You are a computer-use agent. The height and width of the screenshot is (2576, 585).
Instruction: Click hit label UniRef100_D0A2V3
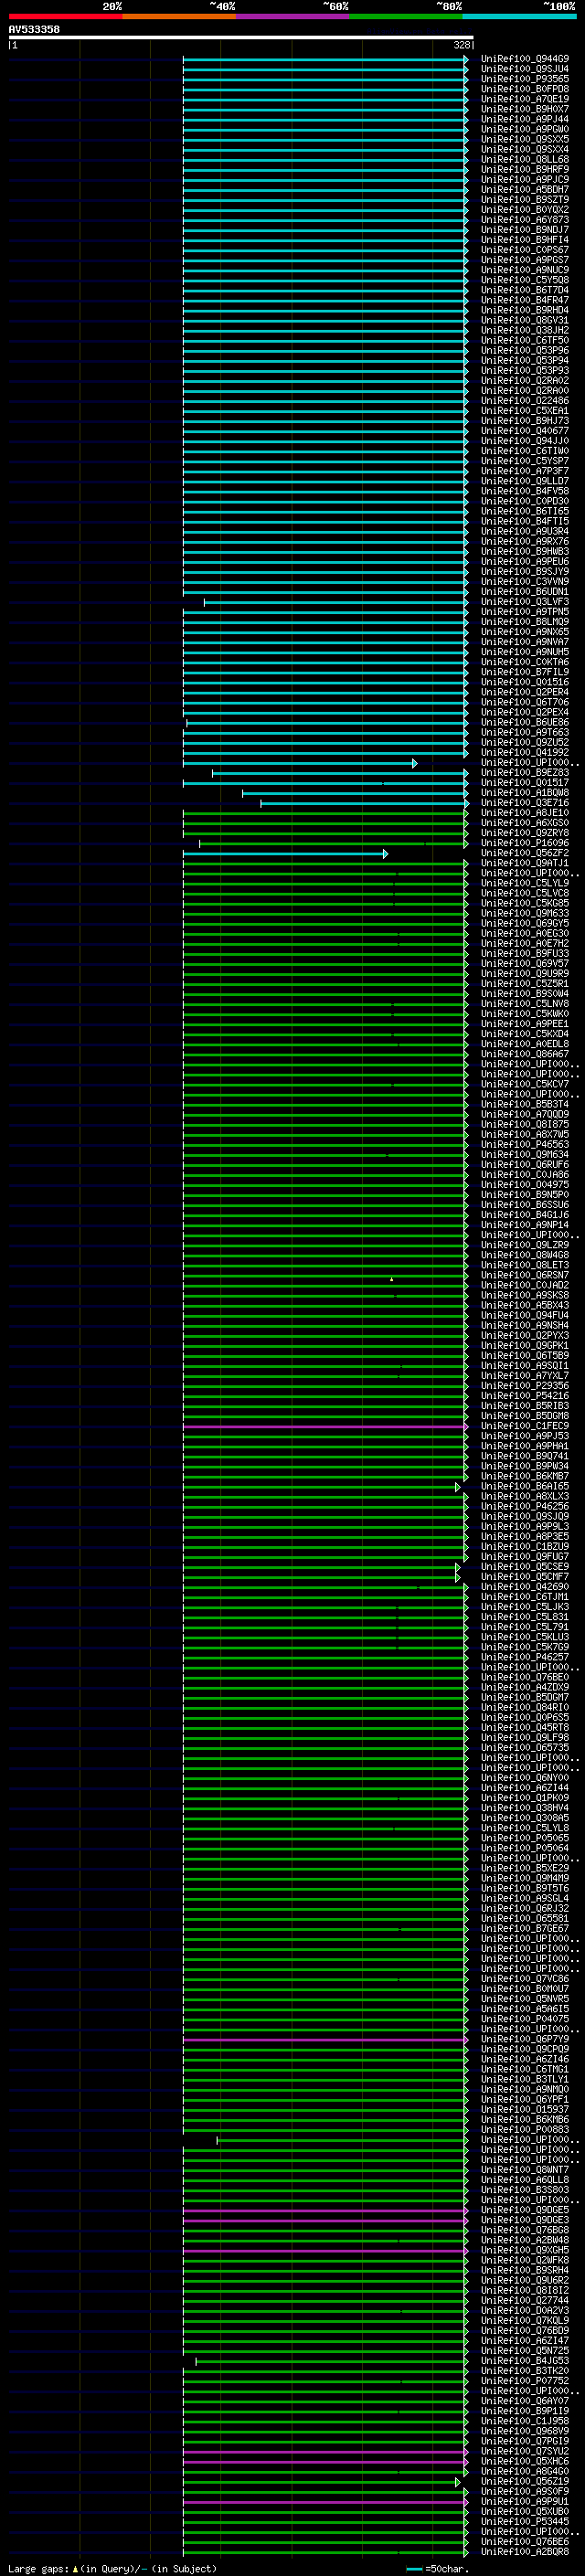(x=525, y=2310)
